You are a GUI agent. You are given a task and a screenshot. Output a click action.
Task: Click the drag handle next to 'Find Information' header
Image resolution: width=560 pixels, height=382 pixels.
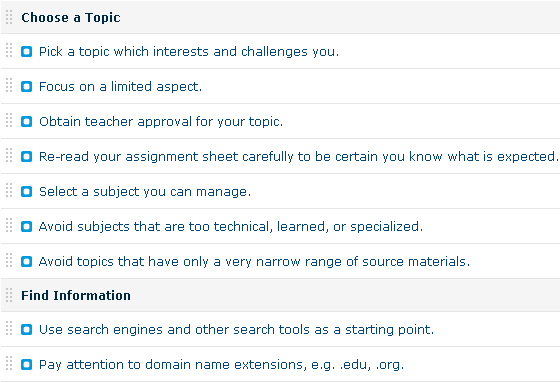click(9, 295)
